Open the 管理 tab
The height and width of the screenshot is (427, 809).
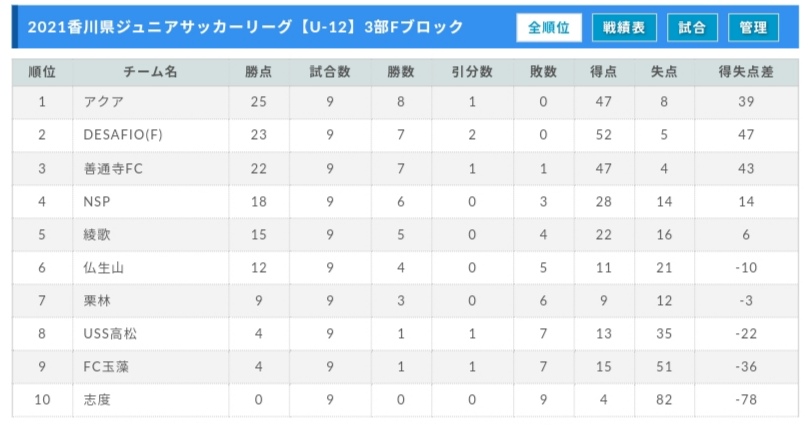point(753,27)
